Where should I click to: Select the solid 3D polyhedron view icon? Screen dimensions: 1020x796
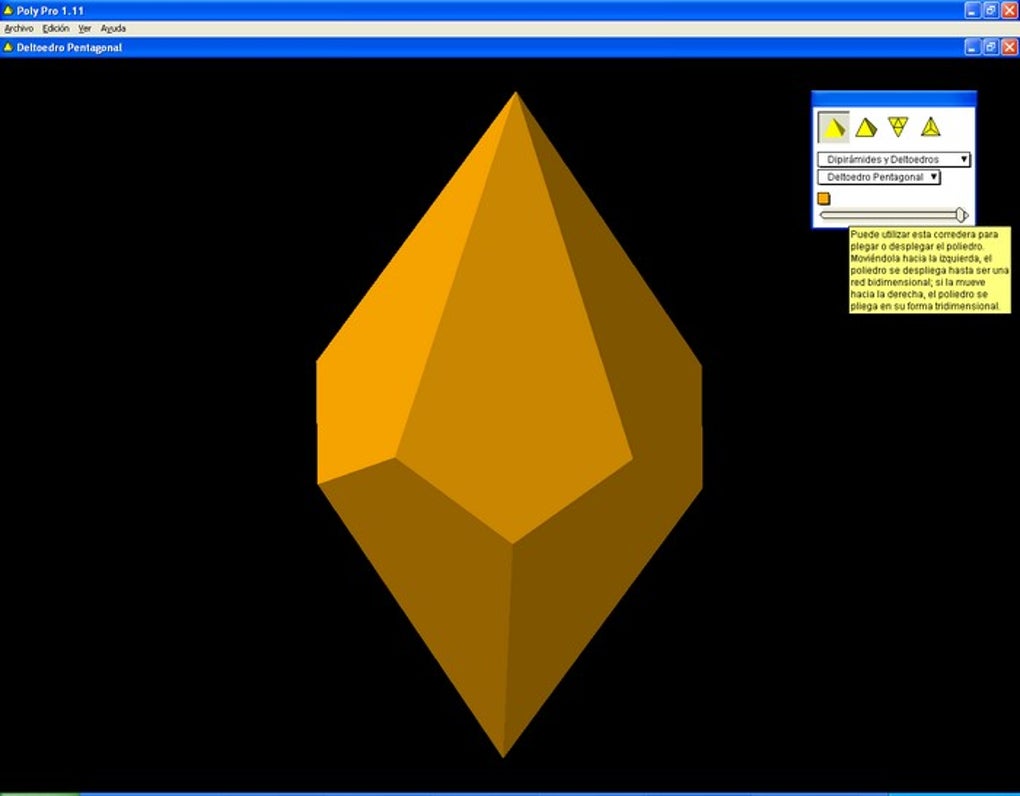coord(833,127)
